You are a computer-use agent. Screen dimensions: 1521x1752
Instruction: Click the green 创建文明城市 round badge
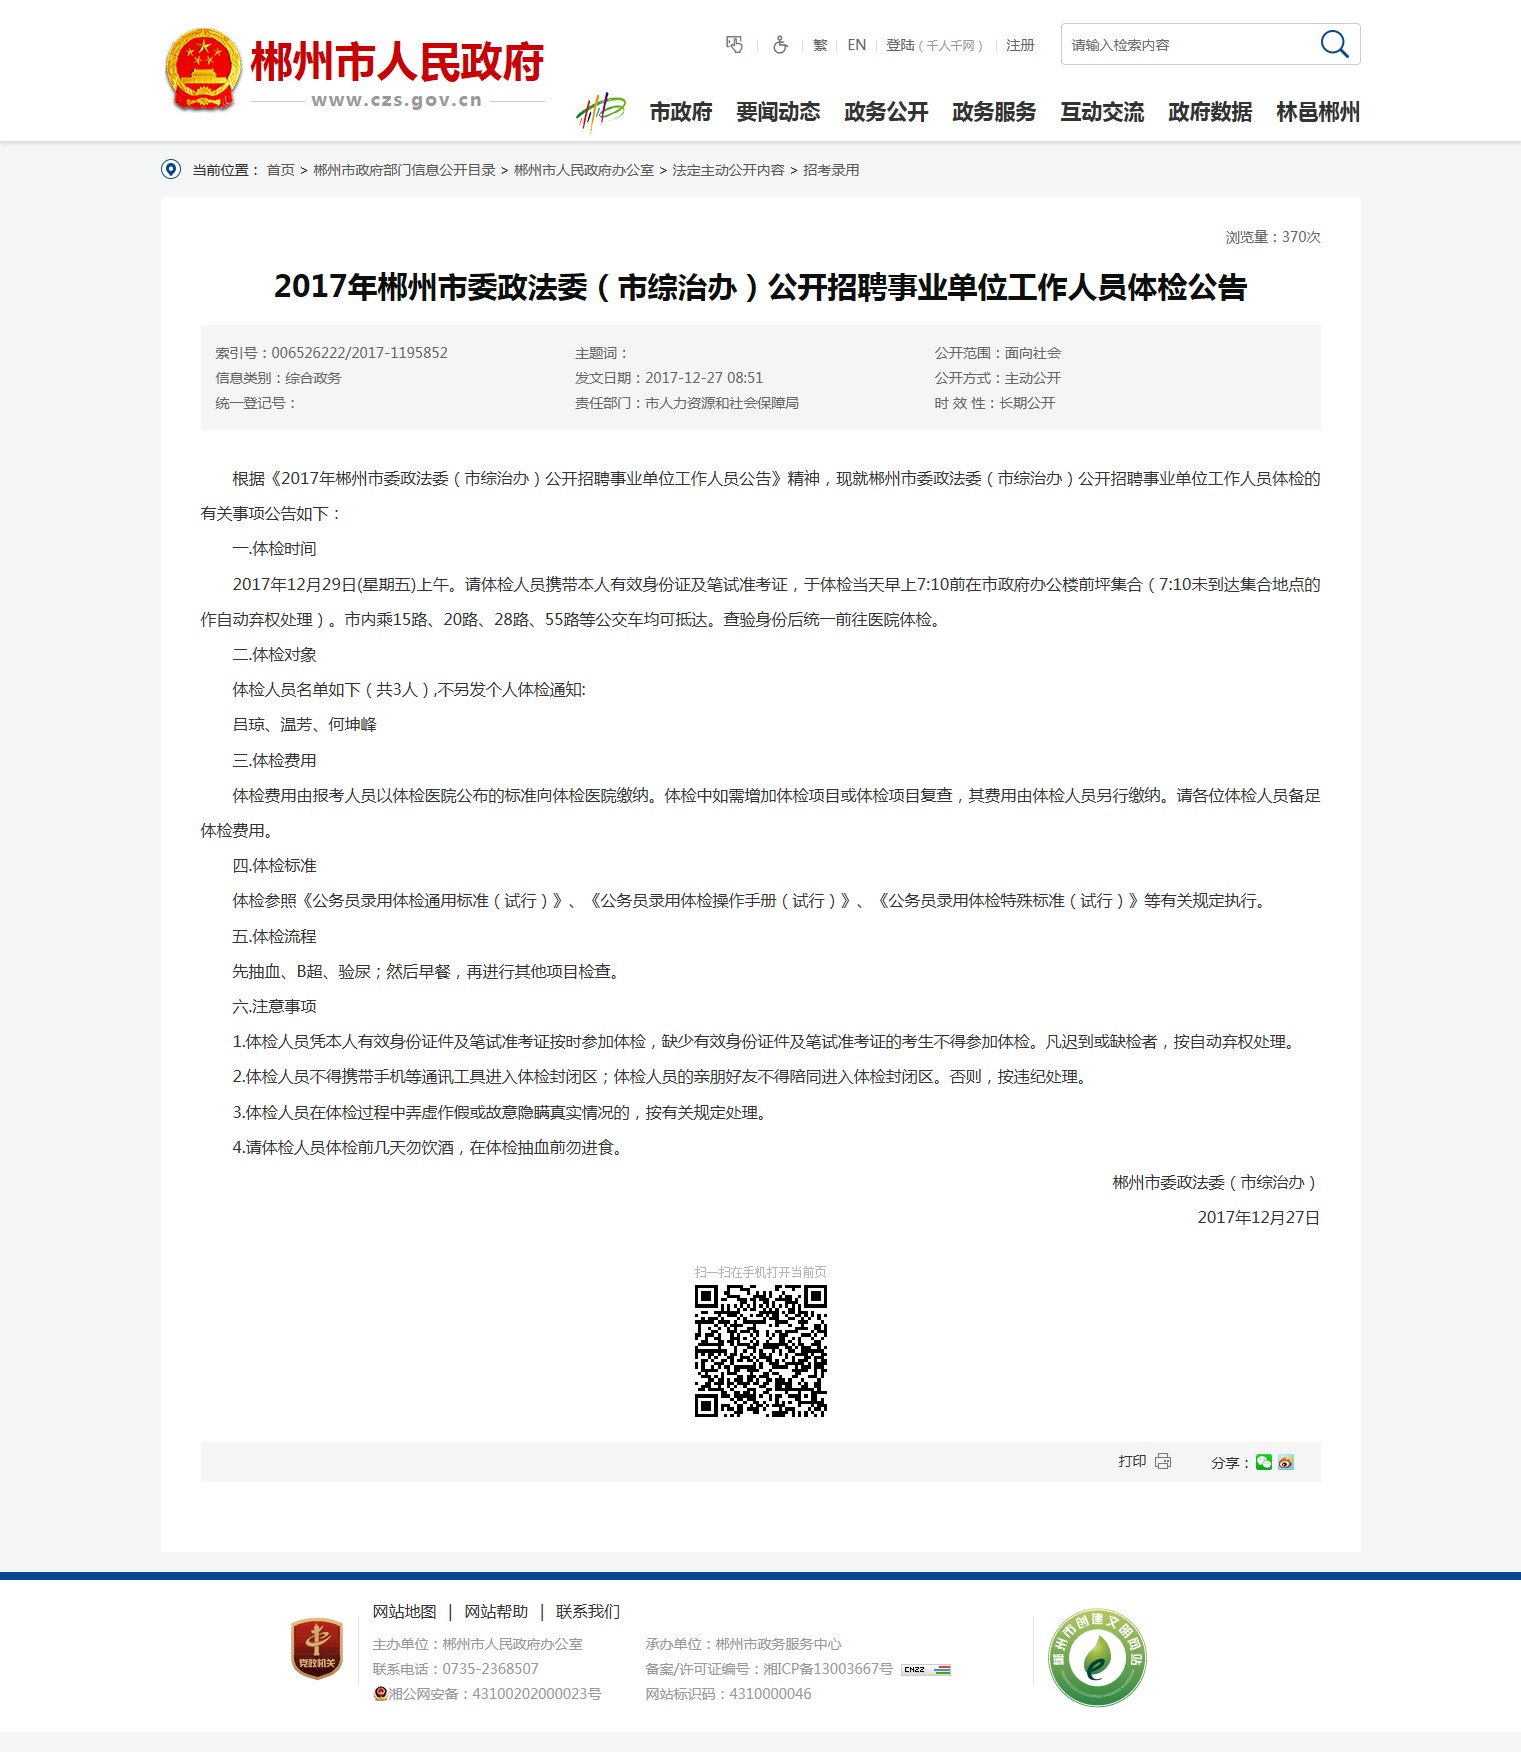tap(1097, 1657)
